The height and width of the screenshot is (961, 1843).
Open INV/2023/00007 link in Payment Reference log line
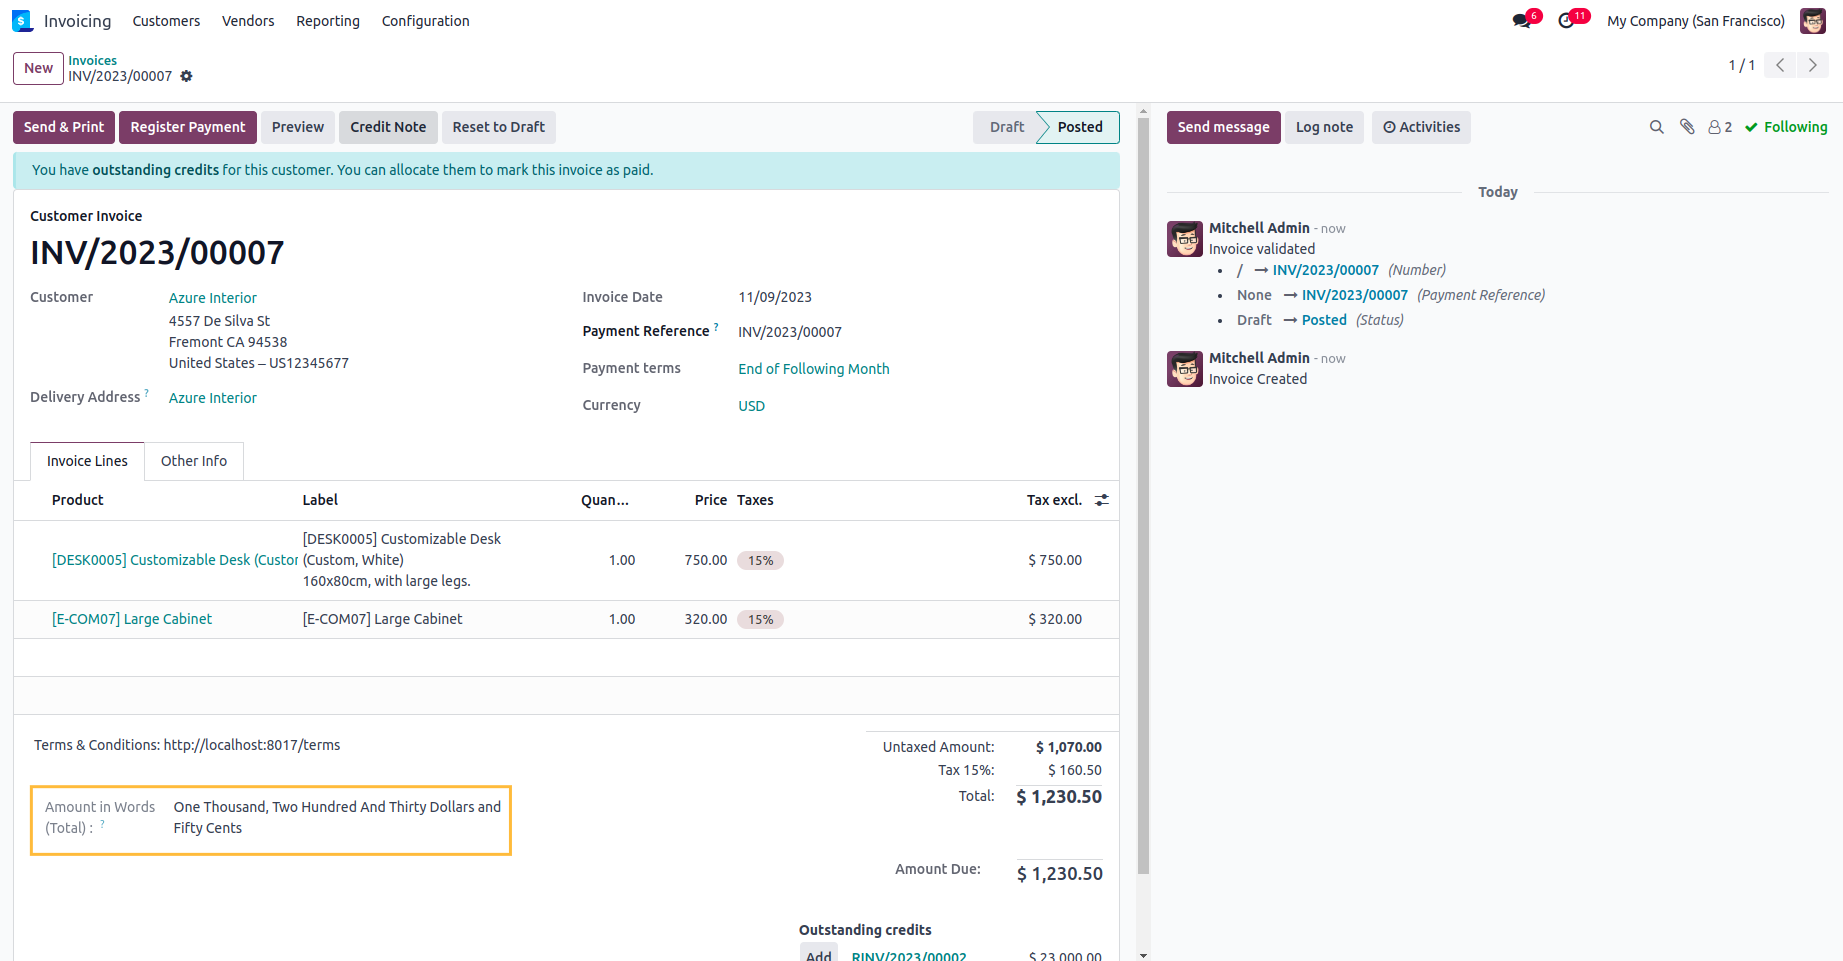point(1355,295)
